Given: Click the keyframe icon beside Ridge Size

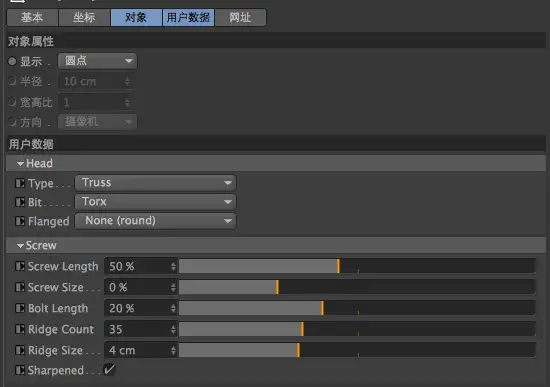Looking at the screenshot, I should (x=20, y=350).
